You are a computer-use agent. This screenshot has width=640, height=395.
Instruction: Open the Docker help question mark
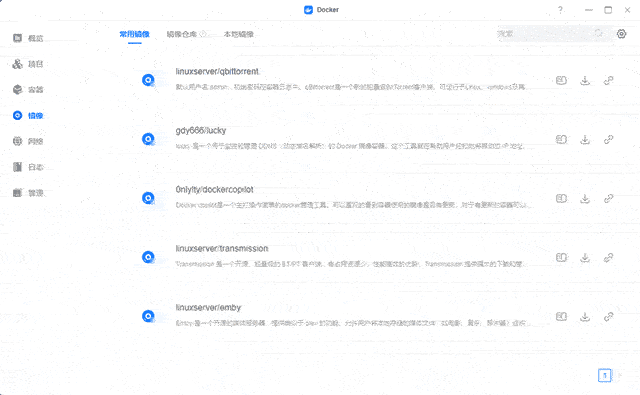pyautogui.click(x=560, y=10)
